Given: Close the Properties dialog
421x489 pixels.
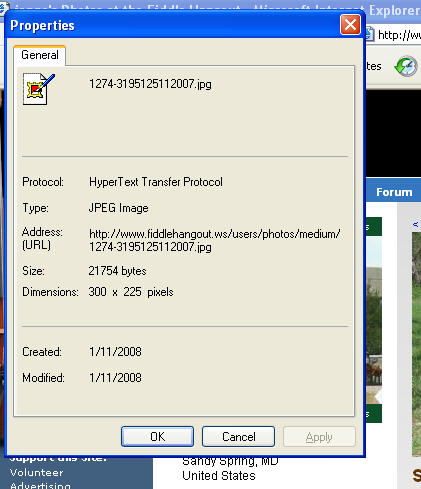Looking at the screenshot, I should click(x=350, y=24).
